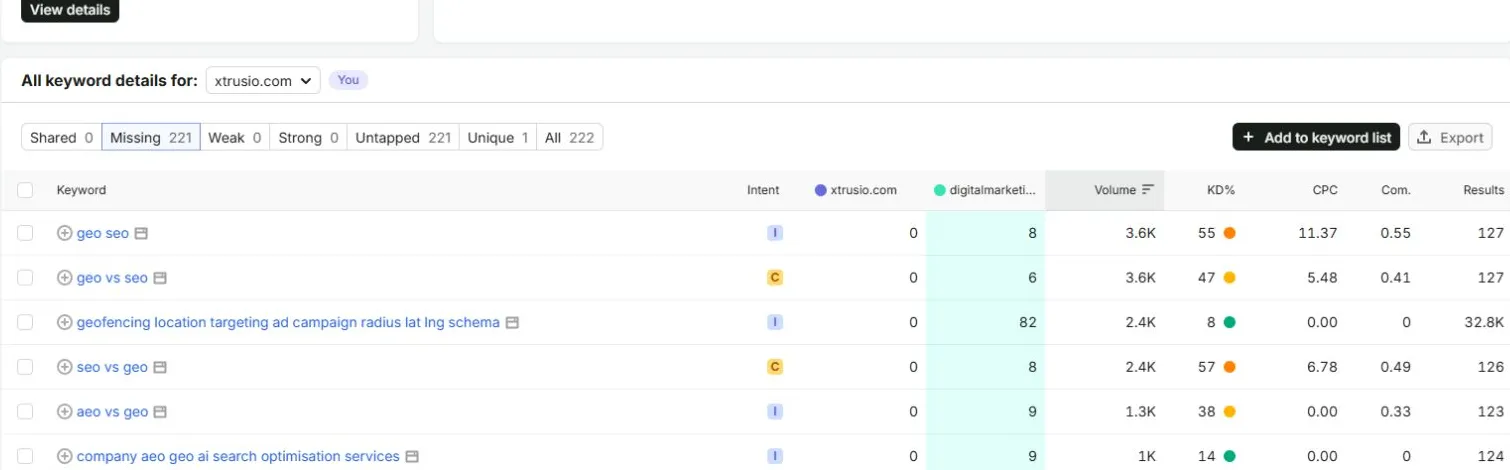1510x470 pixels.
Task: Sort by the Com. column header
Action: (1396, 190)
